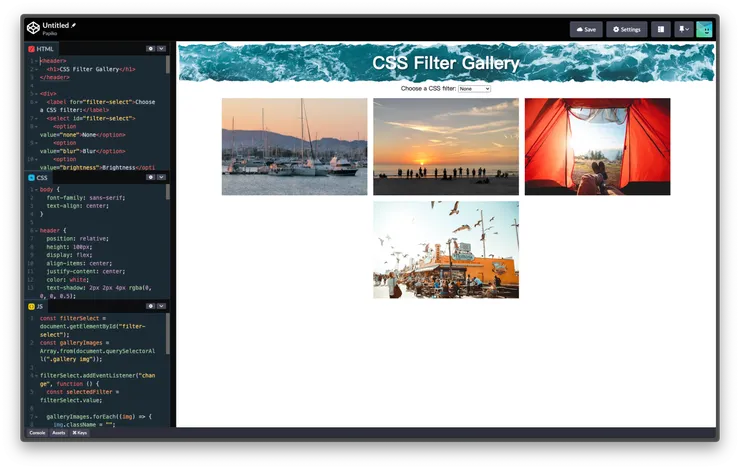Select the CSS editor tab
The image size is (740, 469).
click(38, 177)
